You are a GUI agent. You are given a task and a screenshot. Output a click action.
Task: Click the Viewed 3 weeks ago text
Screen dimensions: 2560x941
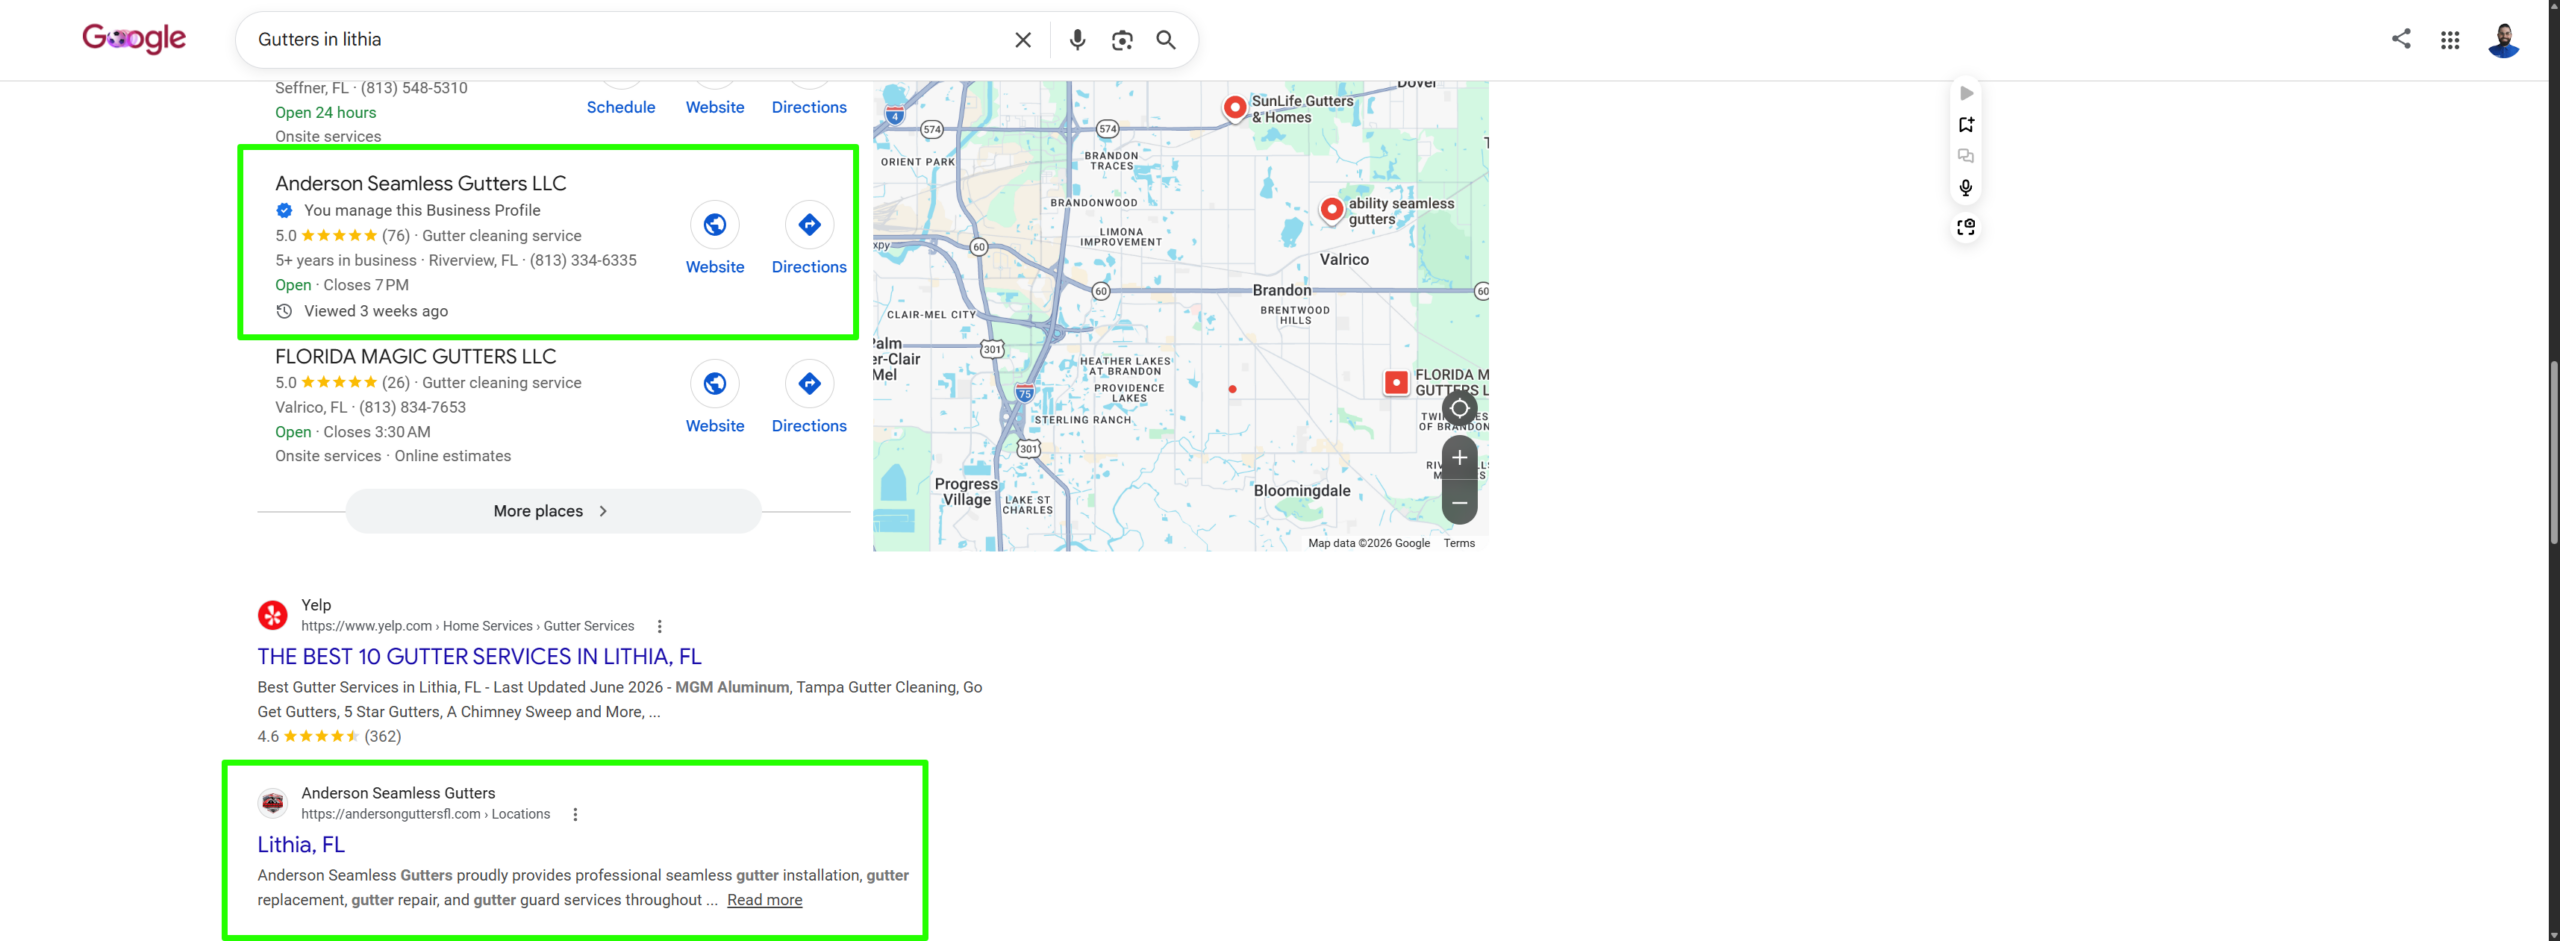click(x=376, y=311)
